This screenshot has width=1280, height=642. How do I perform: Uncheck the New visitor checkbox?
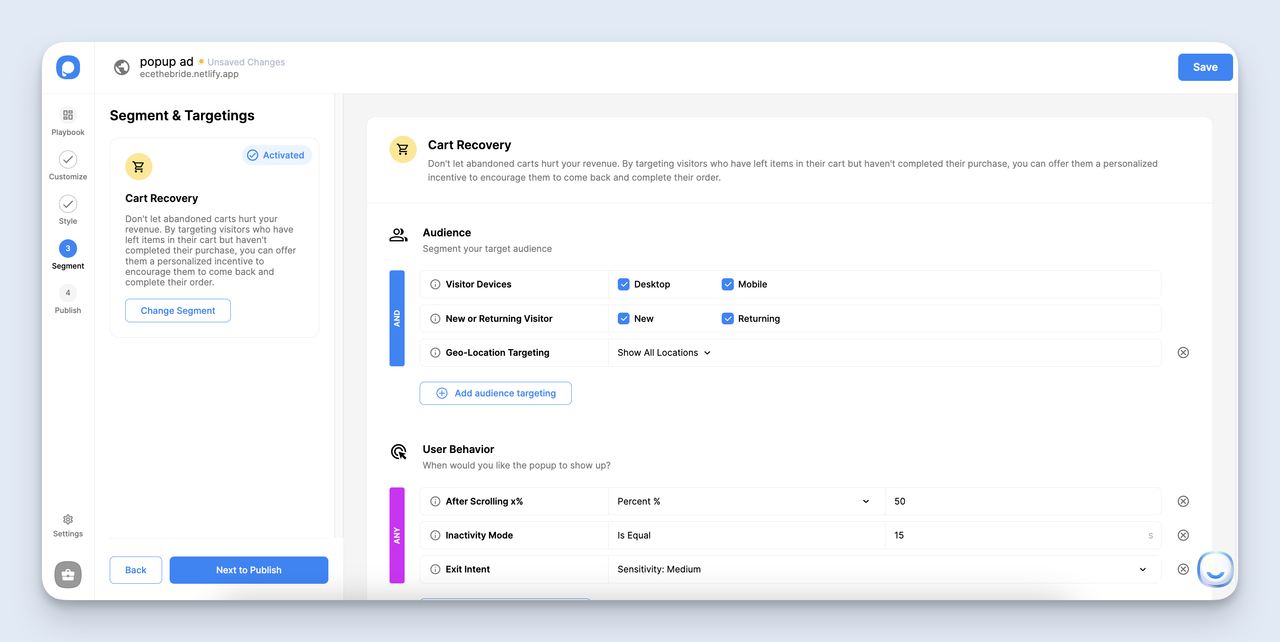[624, 319]
